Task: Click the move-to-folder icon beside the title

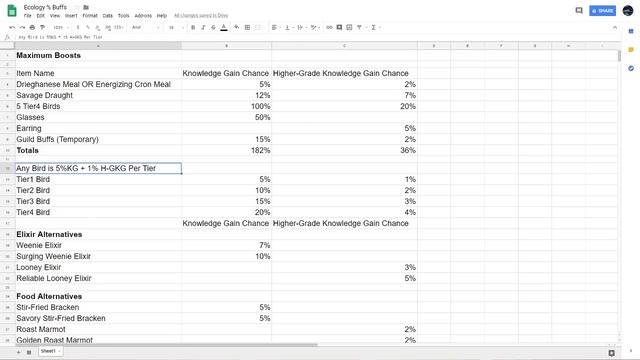Action: pyautogui.click(x=86, y=7)
